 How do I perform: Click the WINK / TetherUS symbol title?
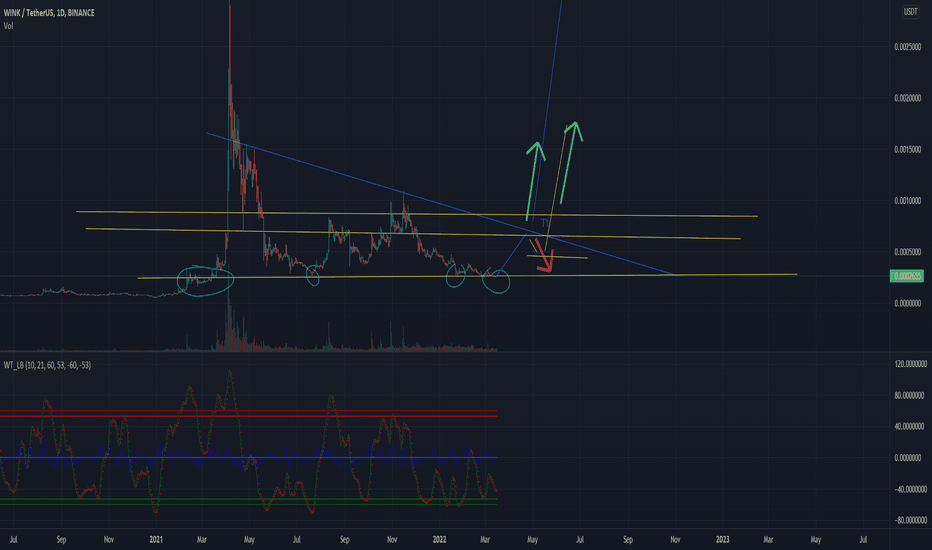pos(49,12)
